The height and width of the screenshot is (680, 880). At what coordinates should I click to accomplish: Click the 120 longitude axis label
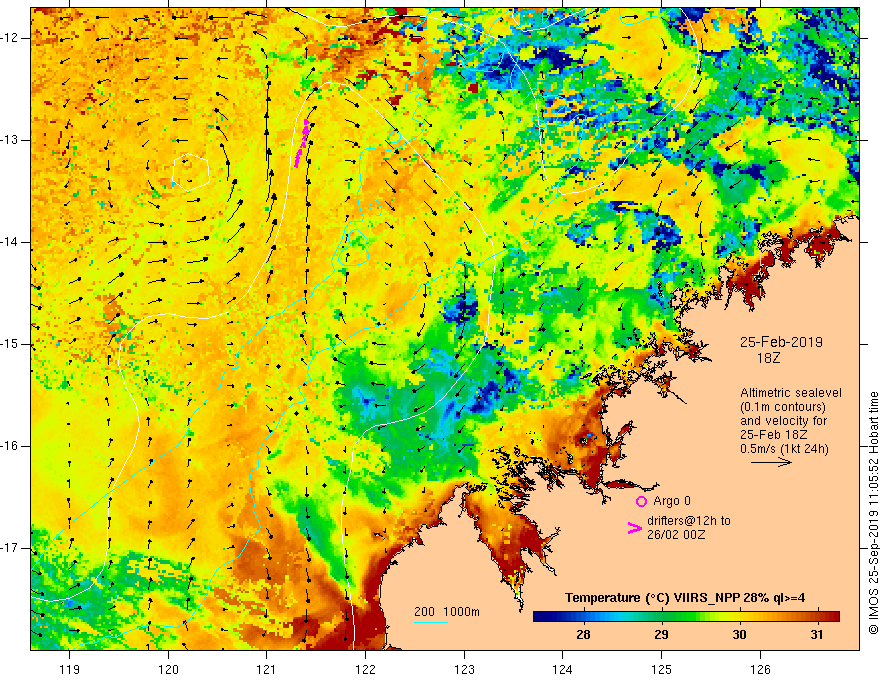click(x=168, y=669)
